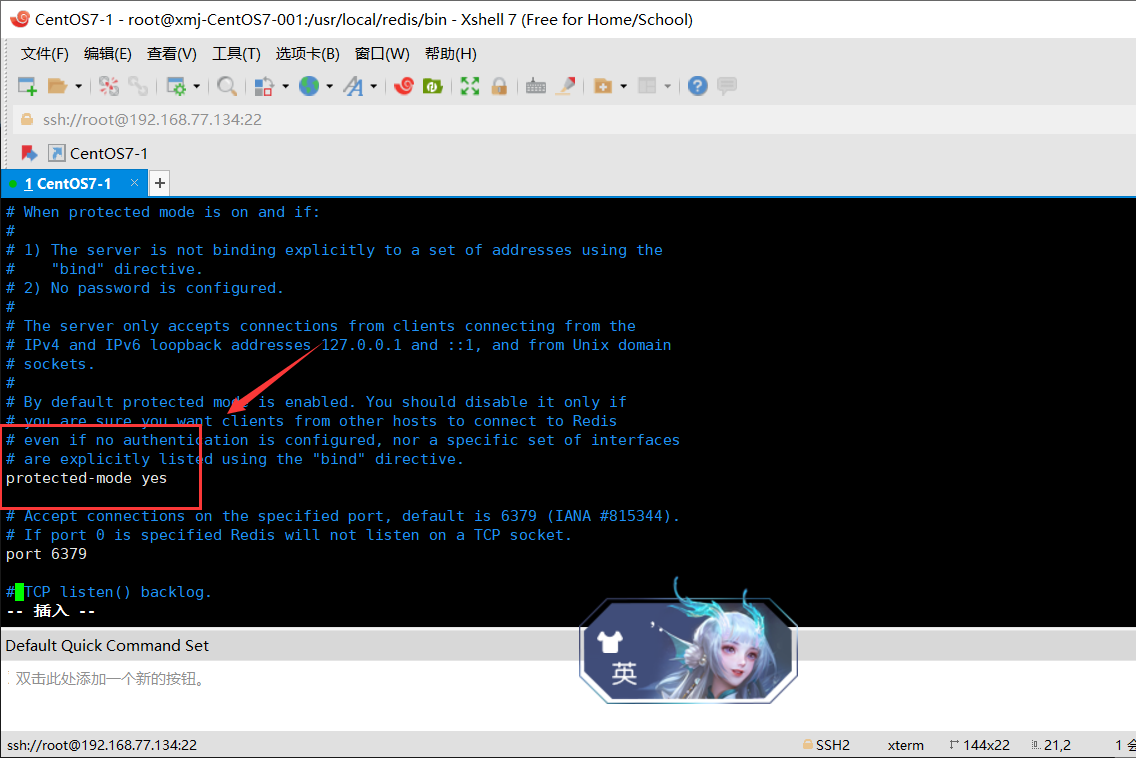Image resolution: width=1136 pixels, height=758 pixels.
Task: Click the Highlight marker pen icon
Action: tap(566, 86)
